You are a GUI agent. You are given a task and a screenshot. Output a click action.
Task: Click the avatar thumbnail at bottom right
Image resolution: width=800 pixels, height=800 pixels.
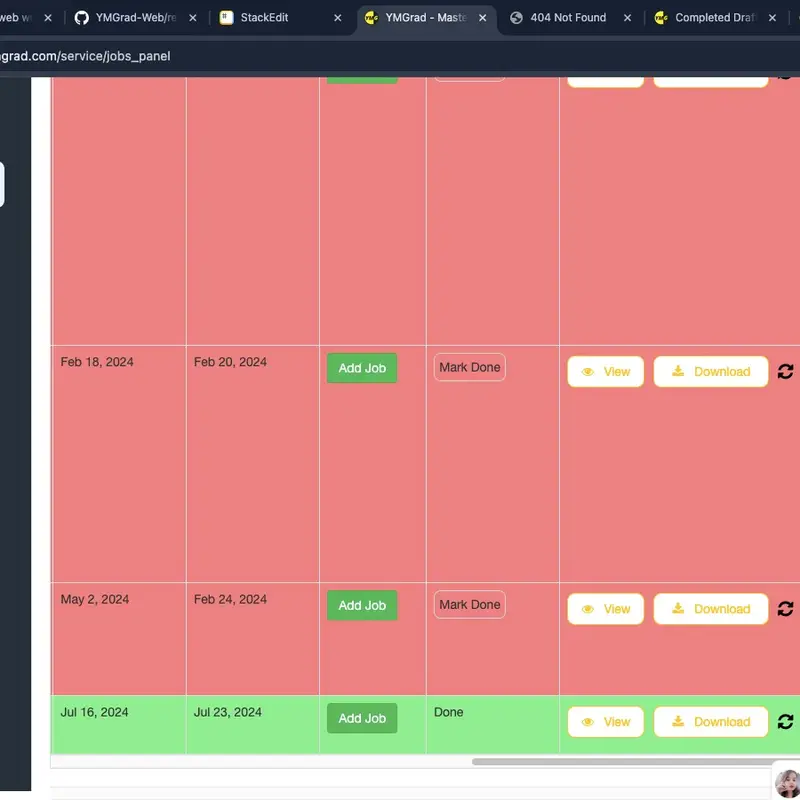[x=787, y=782]
